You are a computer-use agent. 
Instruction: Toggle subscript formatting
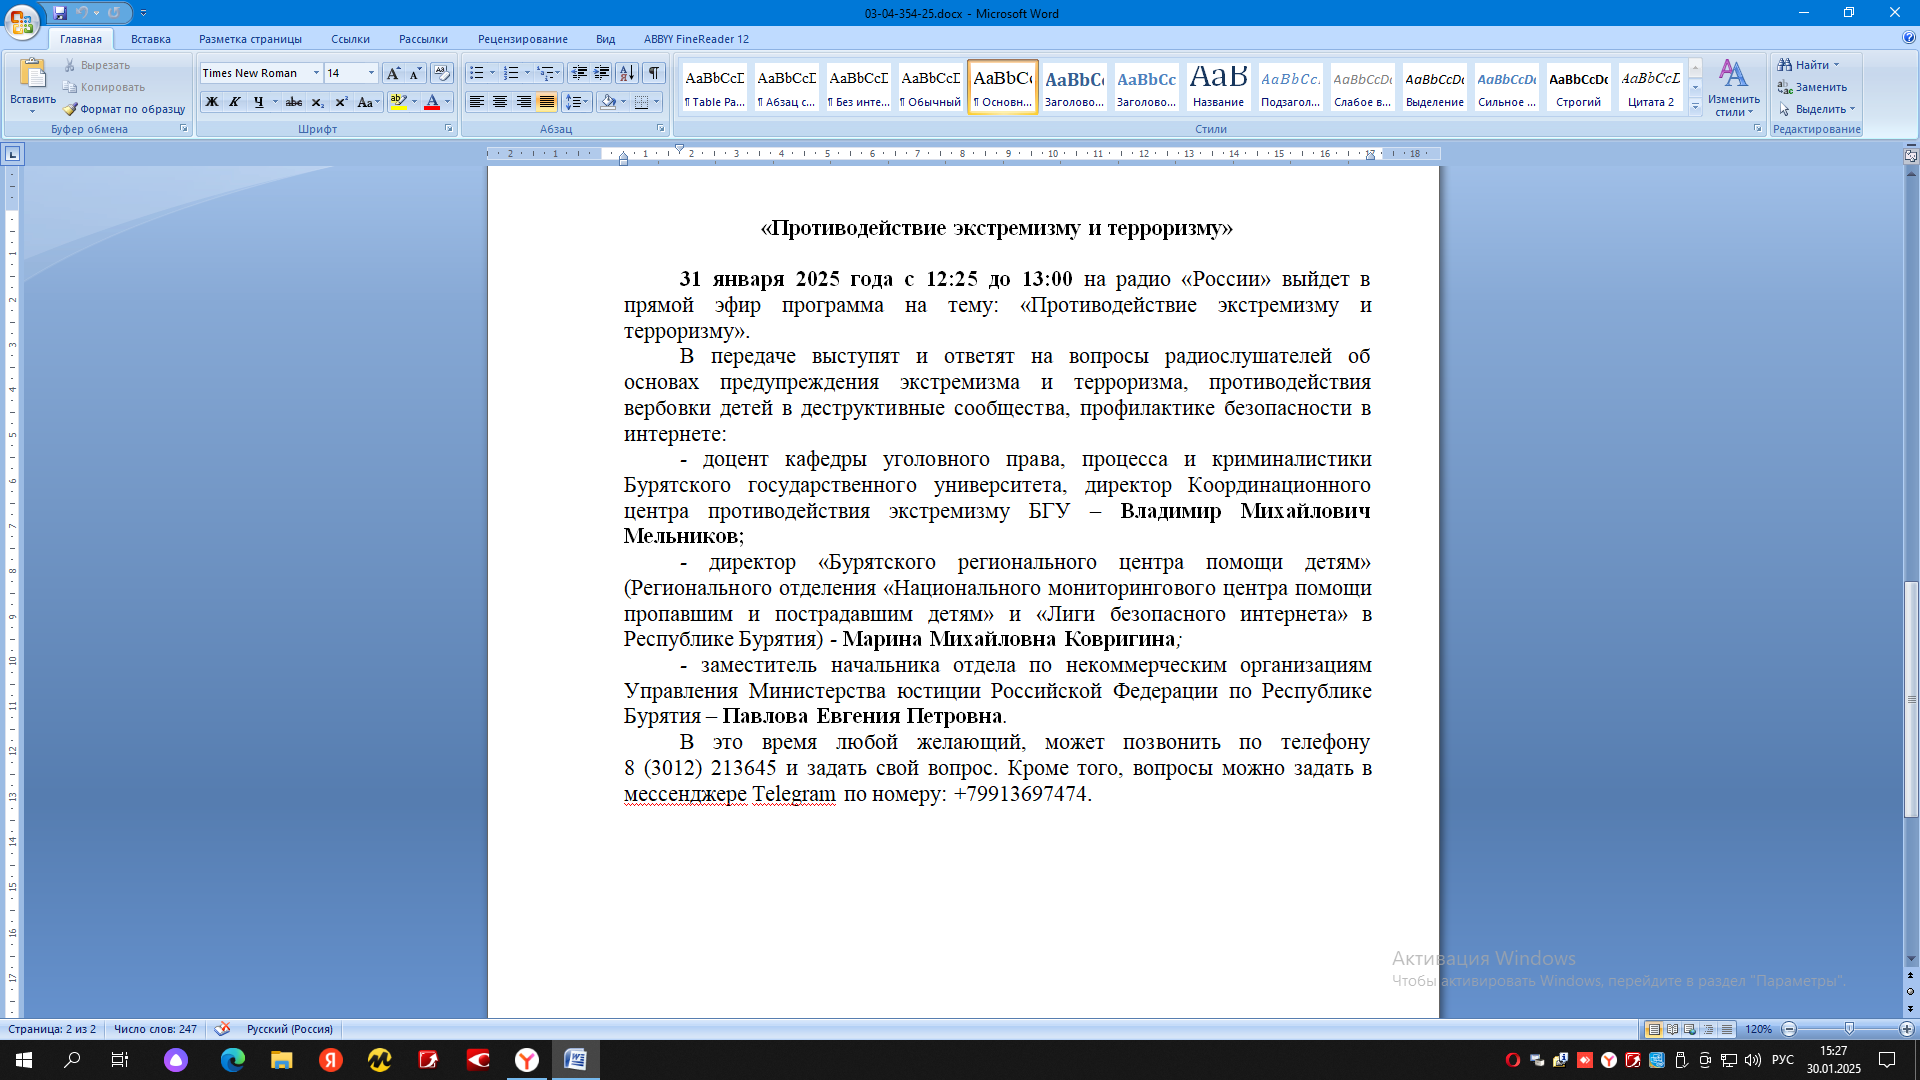pos(318,102)
